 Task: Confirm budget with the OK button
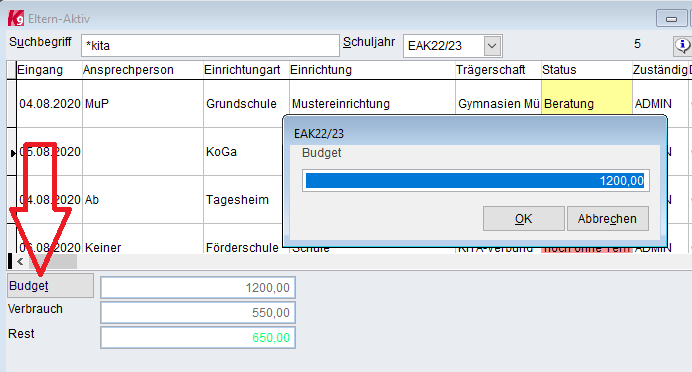point(523,218)
